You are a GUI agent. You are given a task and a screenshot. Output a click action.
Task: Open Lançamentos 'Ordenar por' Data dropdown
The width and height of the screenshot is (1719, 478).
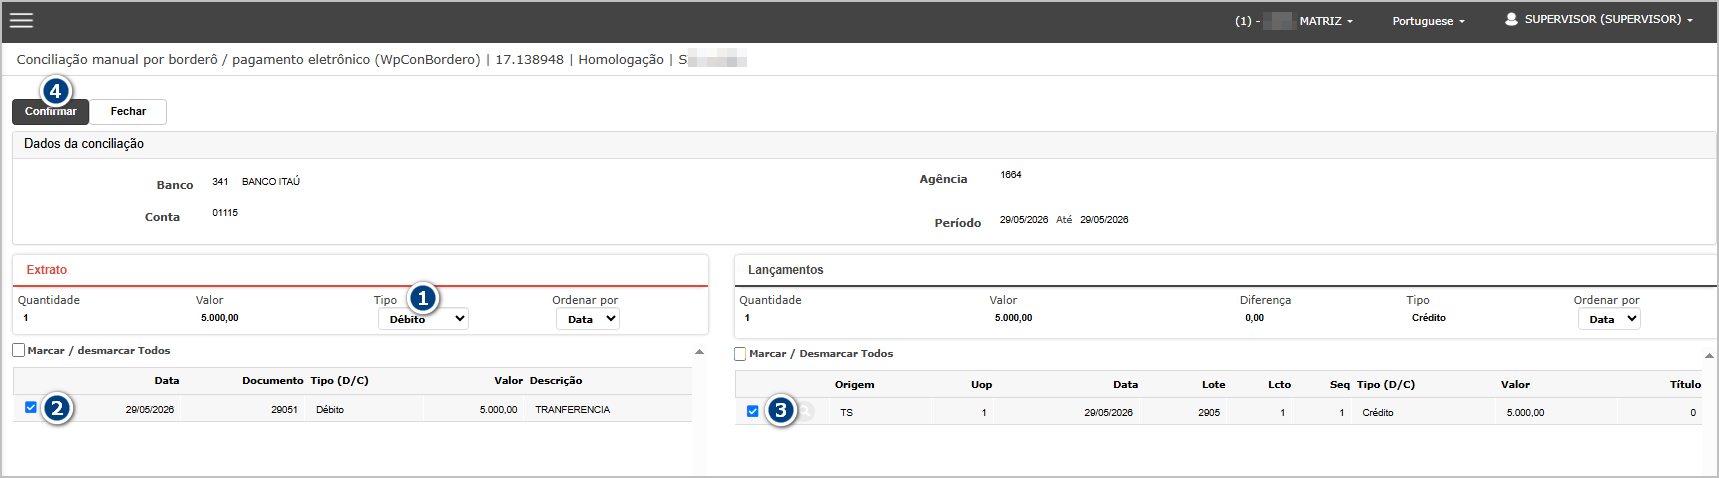tap(1609, 319)
